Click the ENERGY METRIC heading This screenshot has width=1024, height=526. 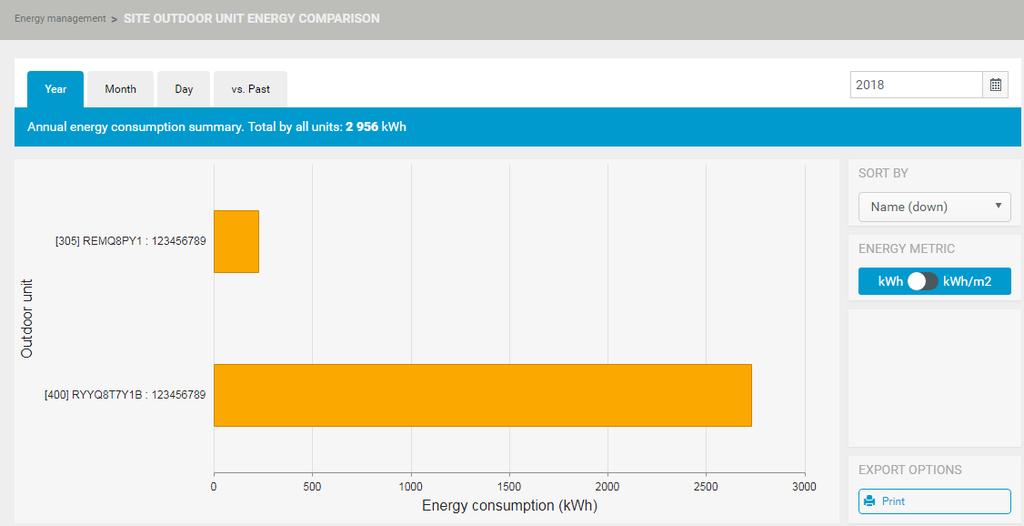[906, 248]
